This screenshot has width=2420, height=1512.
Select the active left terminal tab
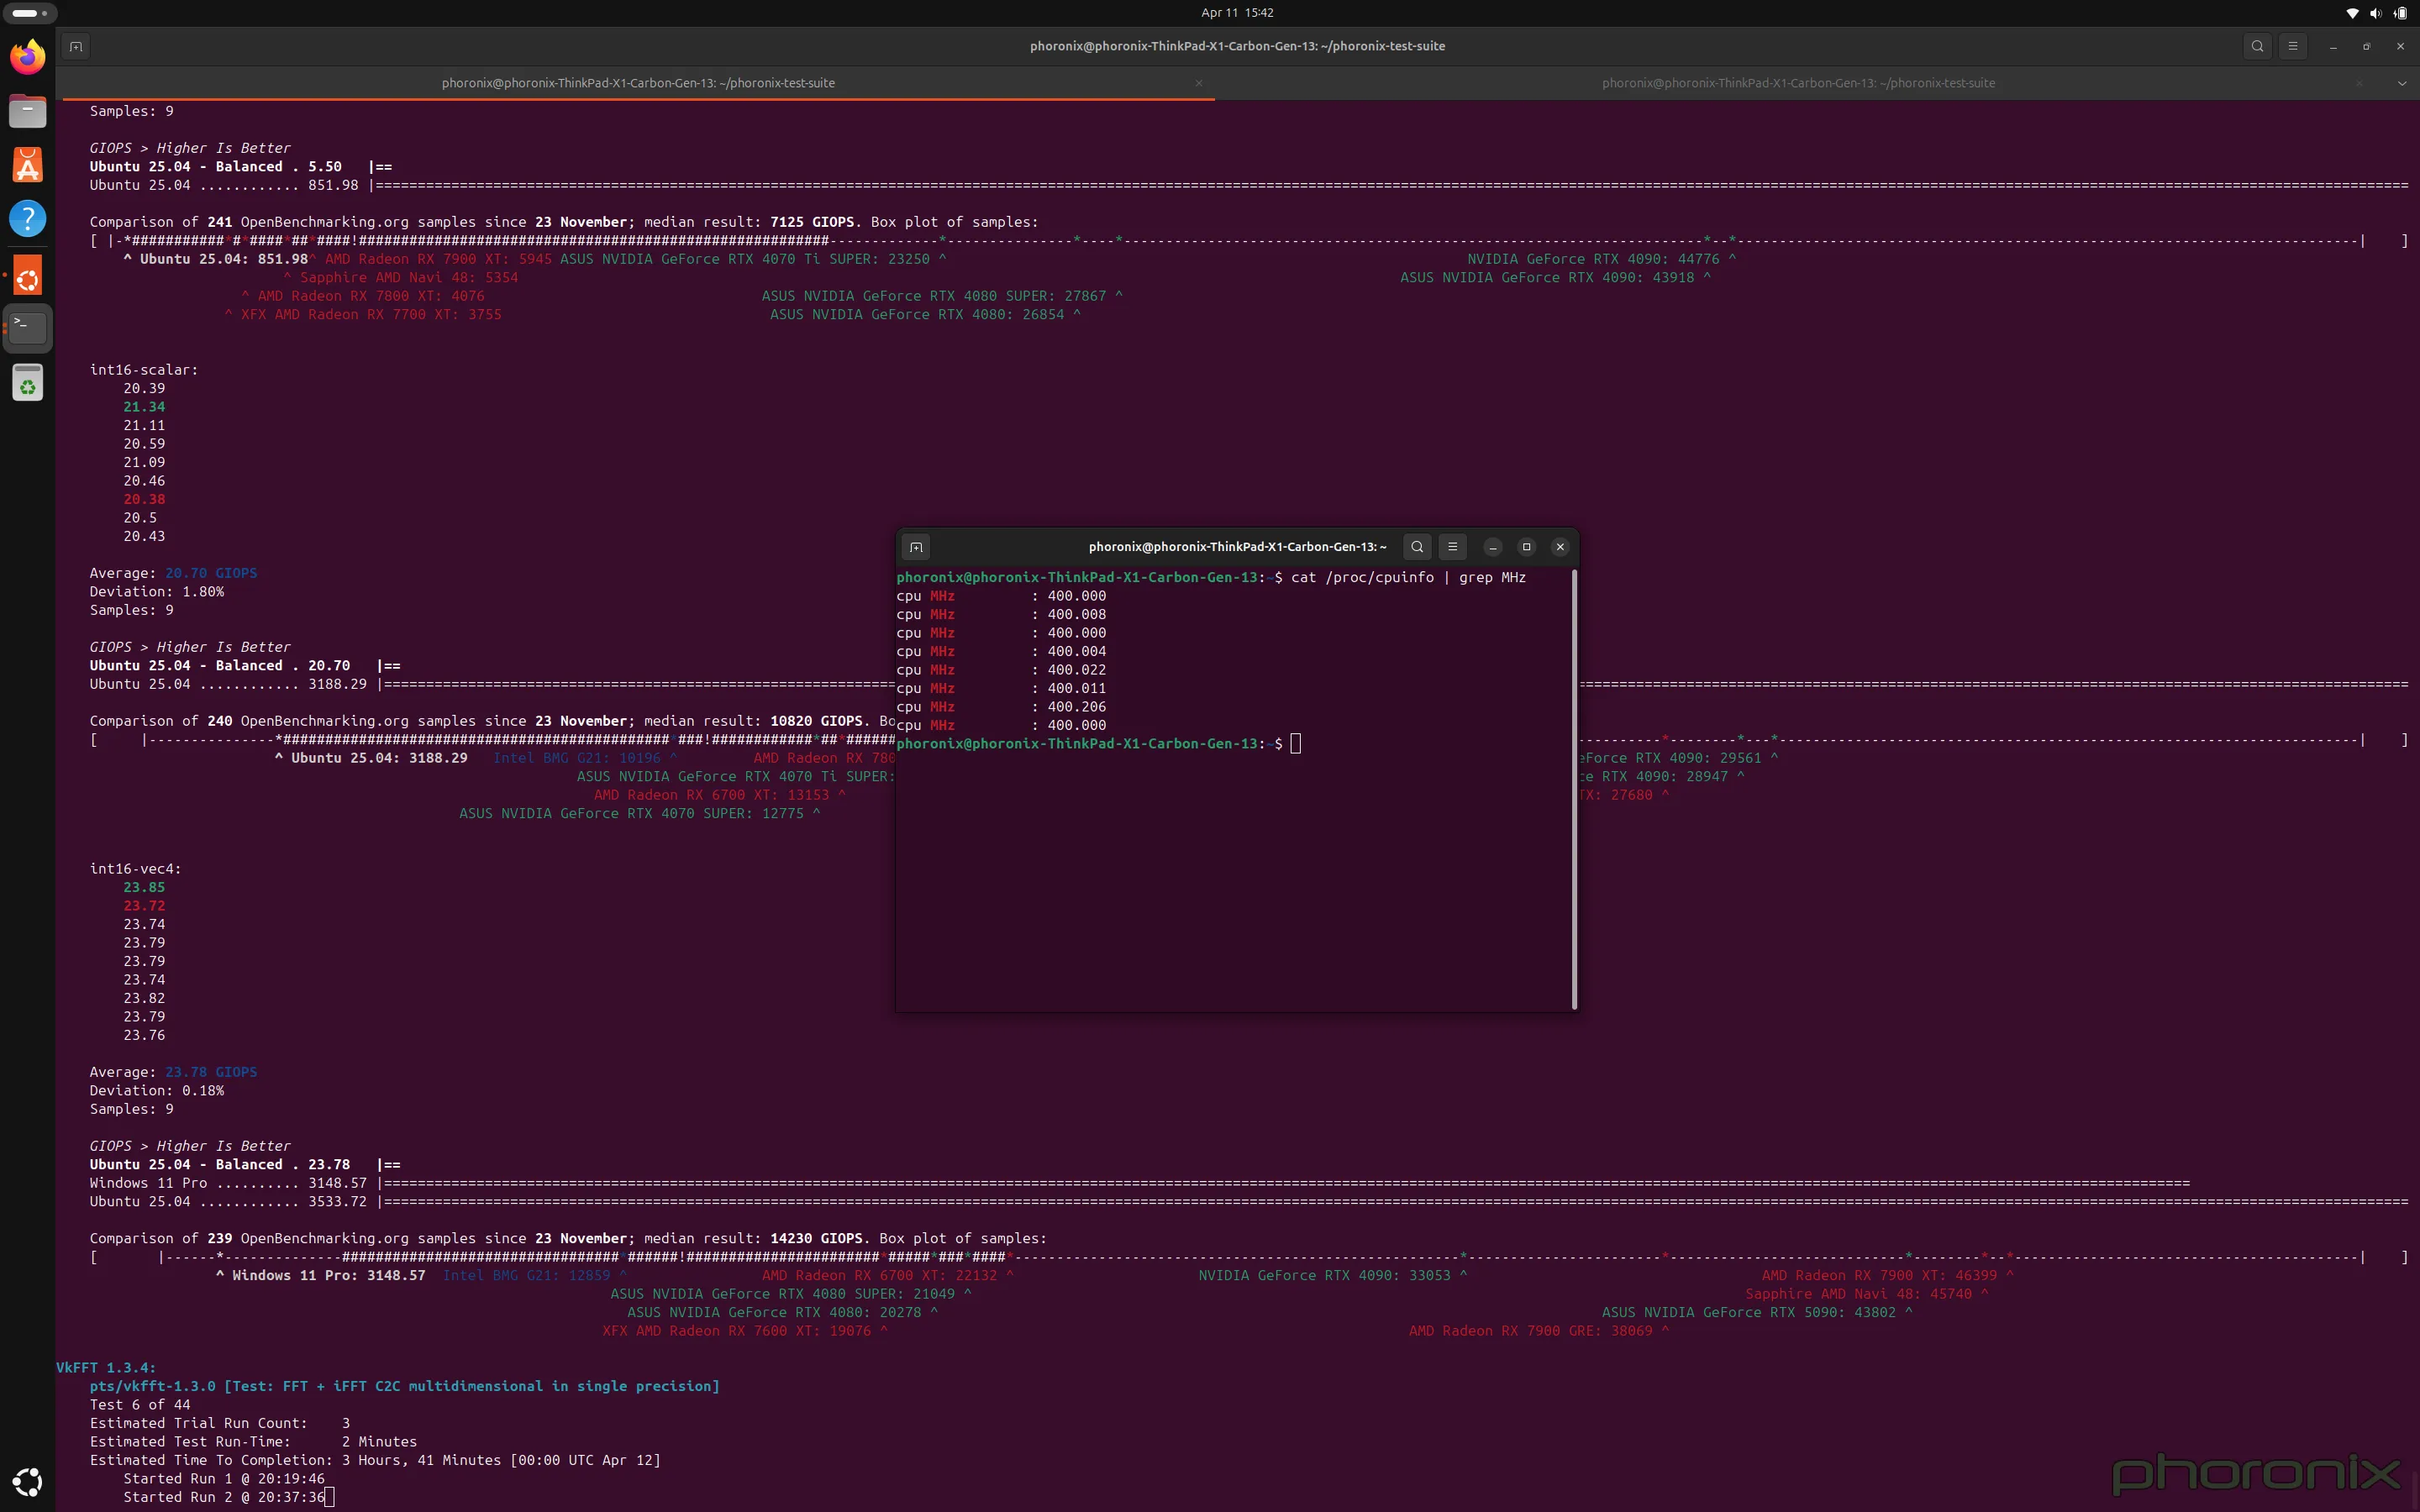(x=637, y=83)
